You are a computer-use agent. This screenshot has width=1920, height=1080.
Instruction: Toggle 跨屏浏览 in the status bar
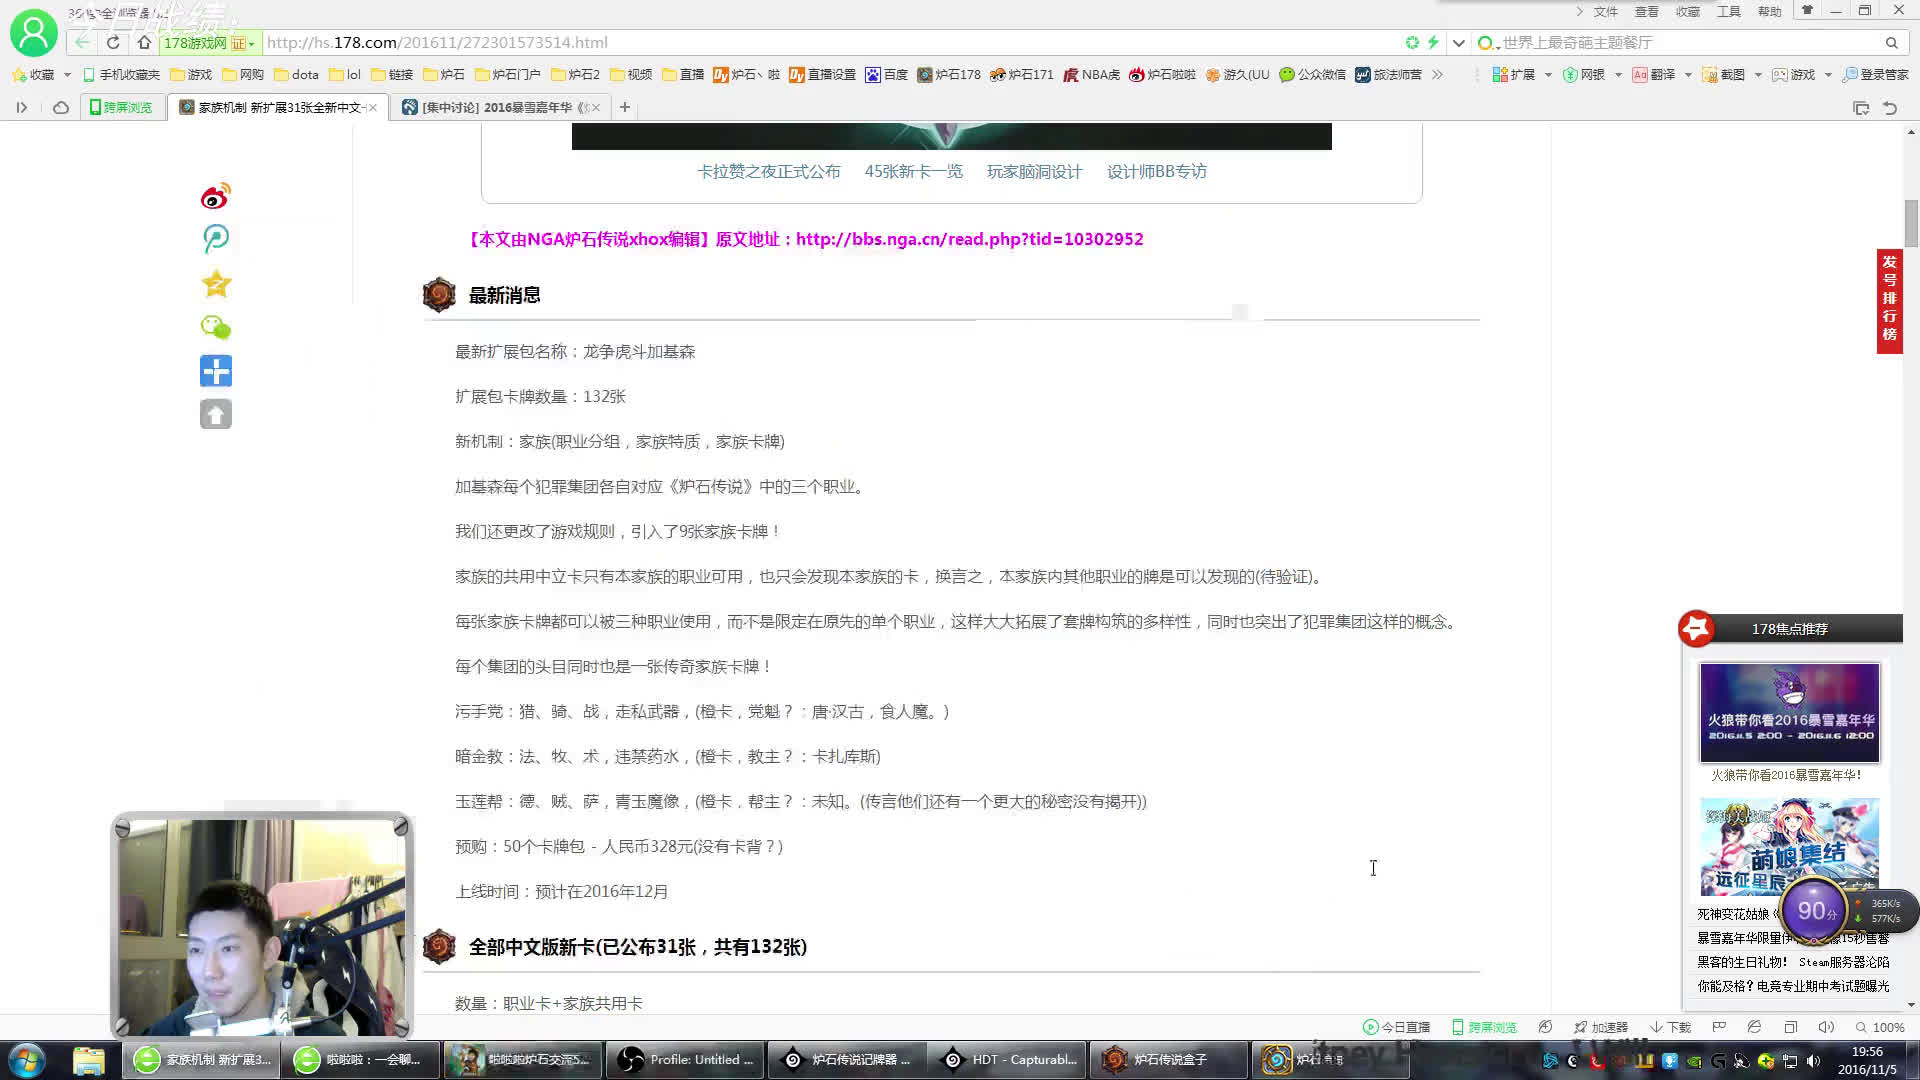click(1484, 1027)
